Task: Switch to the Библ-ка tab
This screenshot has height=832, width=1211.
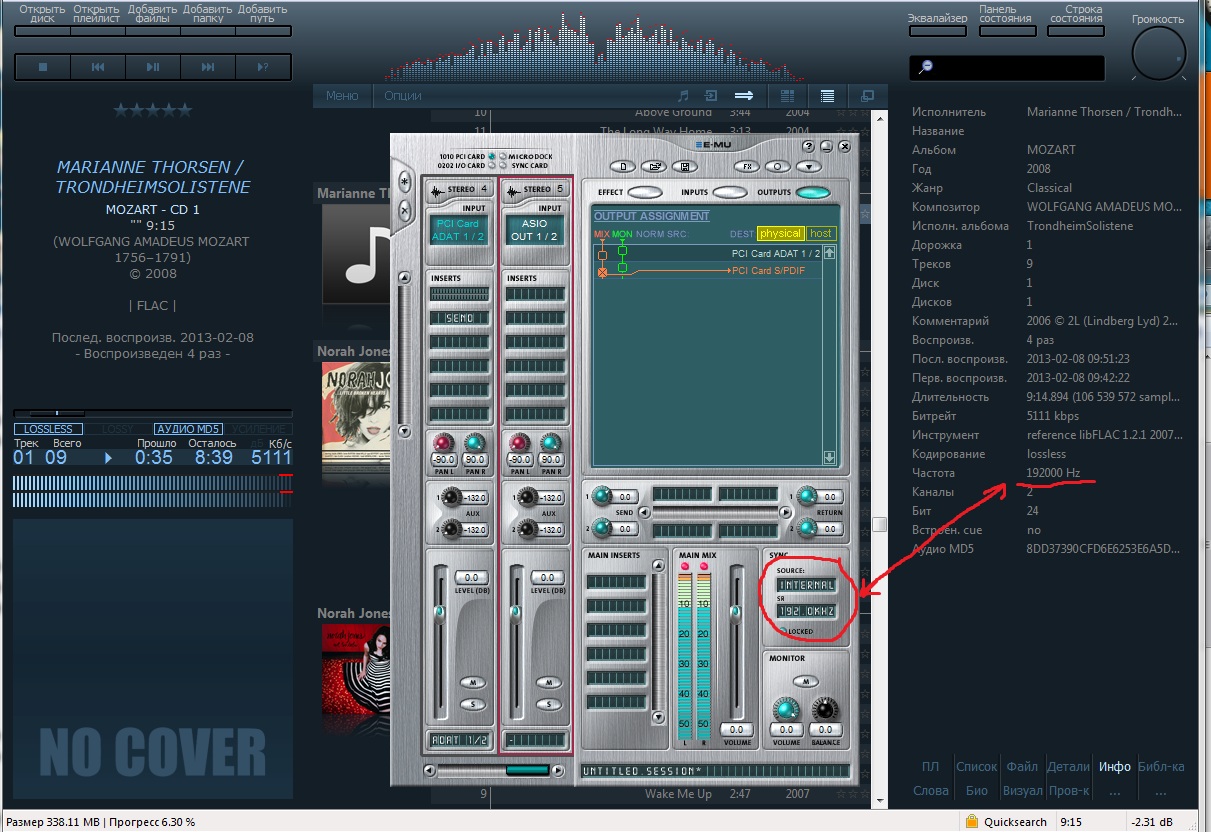Action: click(x=1161, y=767)
